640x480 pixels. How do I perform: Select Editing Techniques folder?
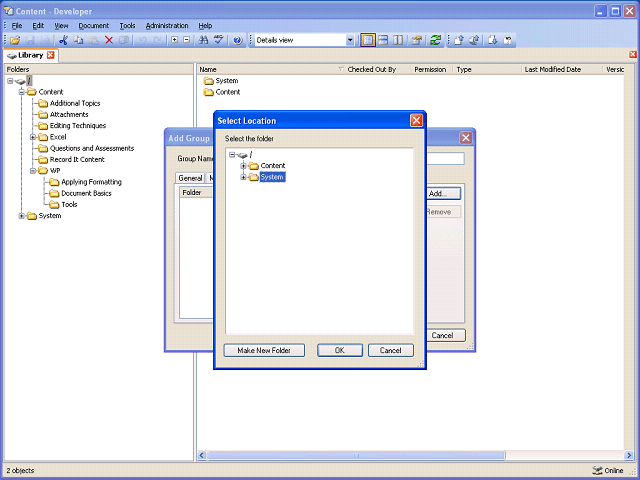pyautogui.click(x=78, y=126)
